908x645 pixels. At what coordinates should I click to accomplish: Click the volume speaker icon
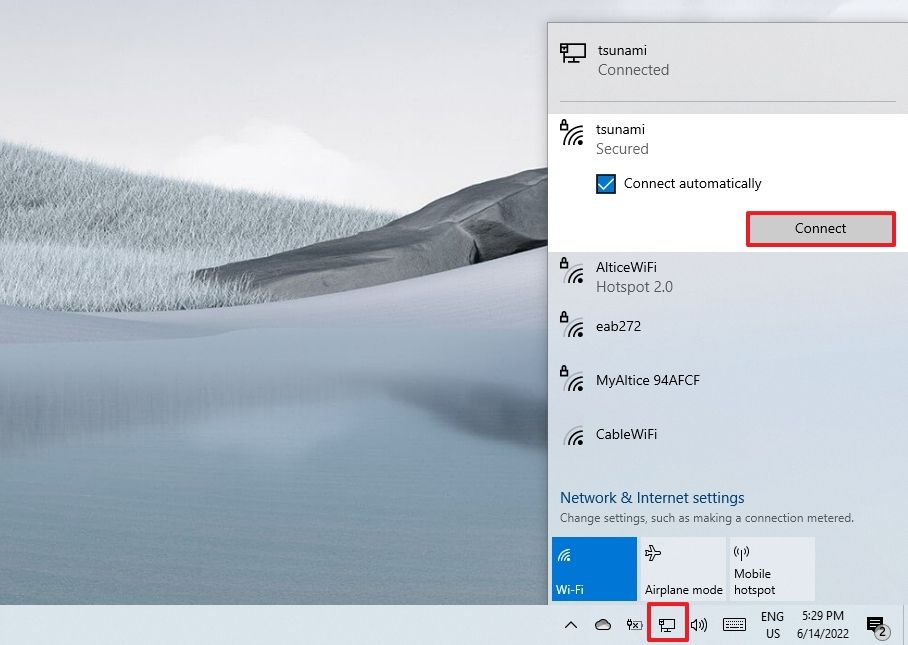tap(698, 624)
